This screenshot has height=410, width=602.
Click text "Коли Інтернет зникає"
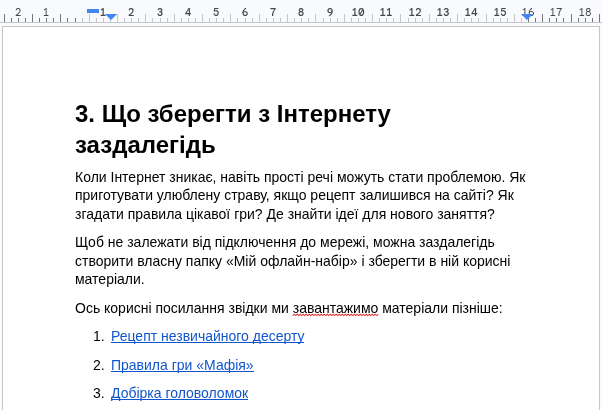[142, 177]
